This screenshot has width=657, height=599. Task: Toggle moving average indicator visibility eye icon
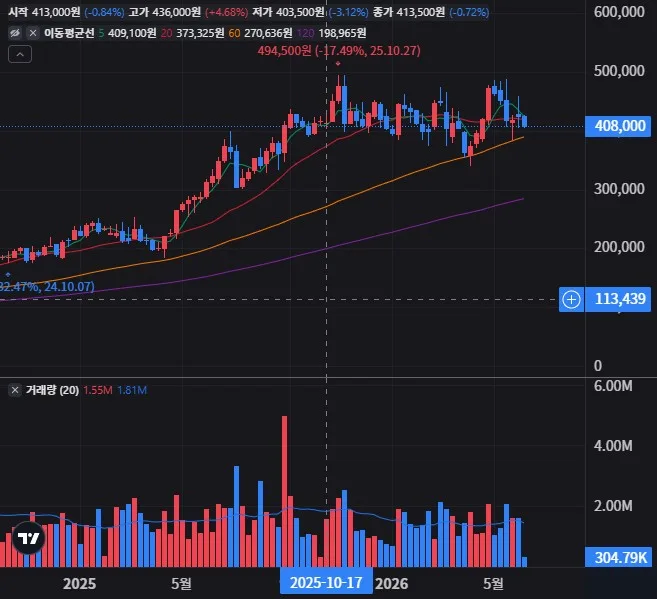point(15,33)
